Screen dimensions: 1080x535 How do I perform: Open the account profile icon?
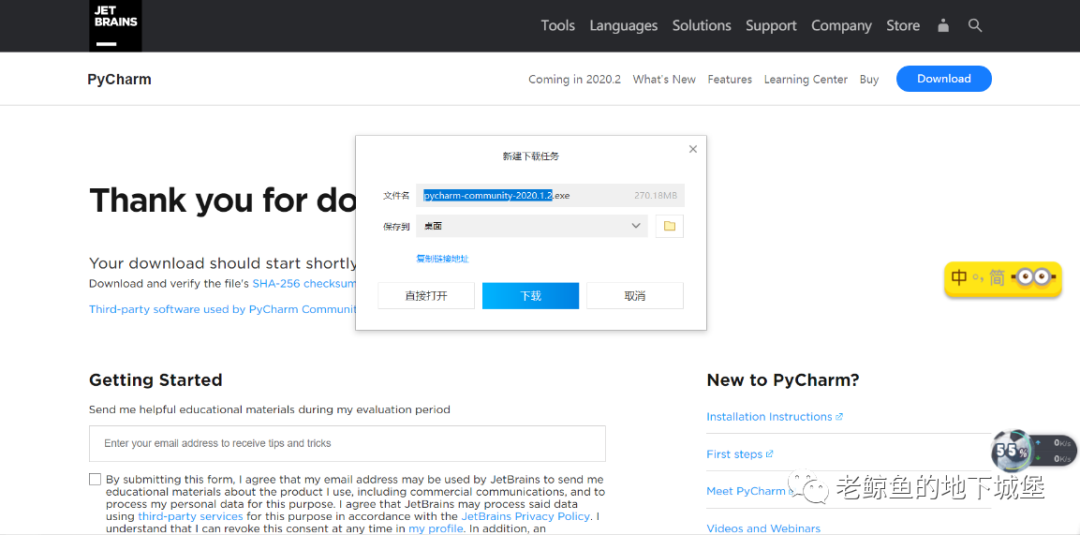coord(943,25)
